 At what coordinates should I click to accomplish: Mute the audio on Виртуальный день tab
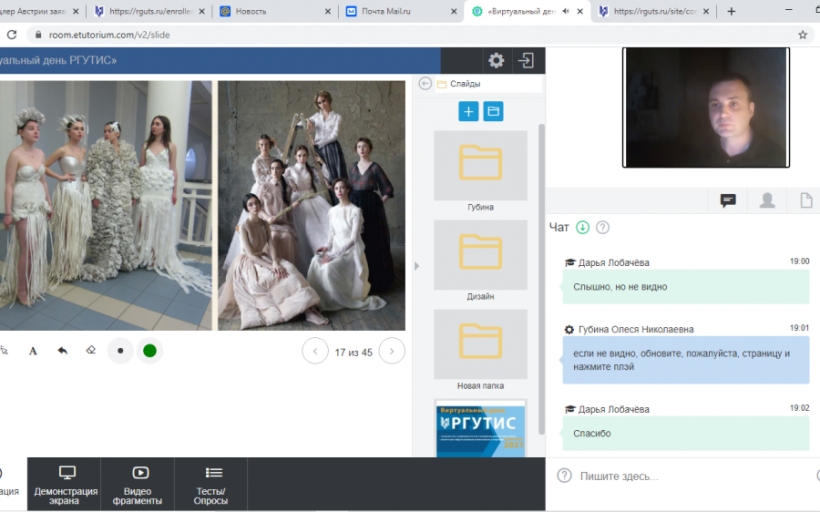coord(565,11)
